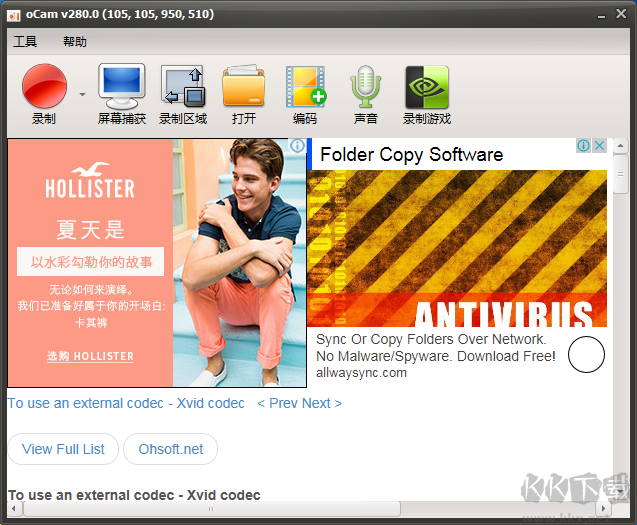Click the Sound microphone icon
Image resolution: width=637 pixels, height=525 pixels.
pyautogui.click(x=366, y=87)
